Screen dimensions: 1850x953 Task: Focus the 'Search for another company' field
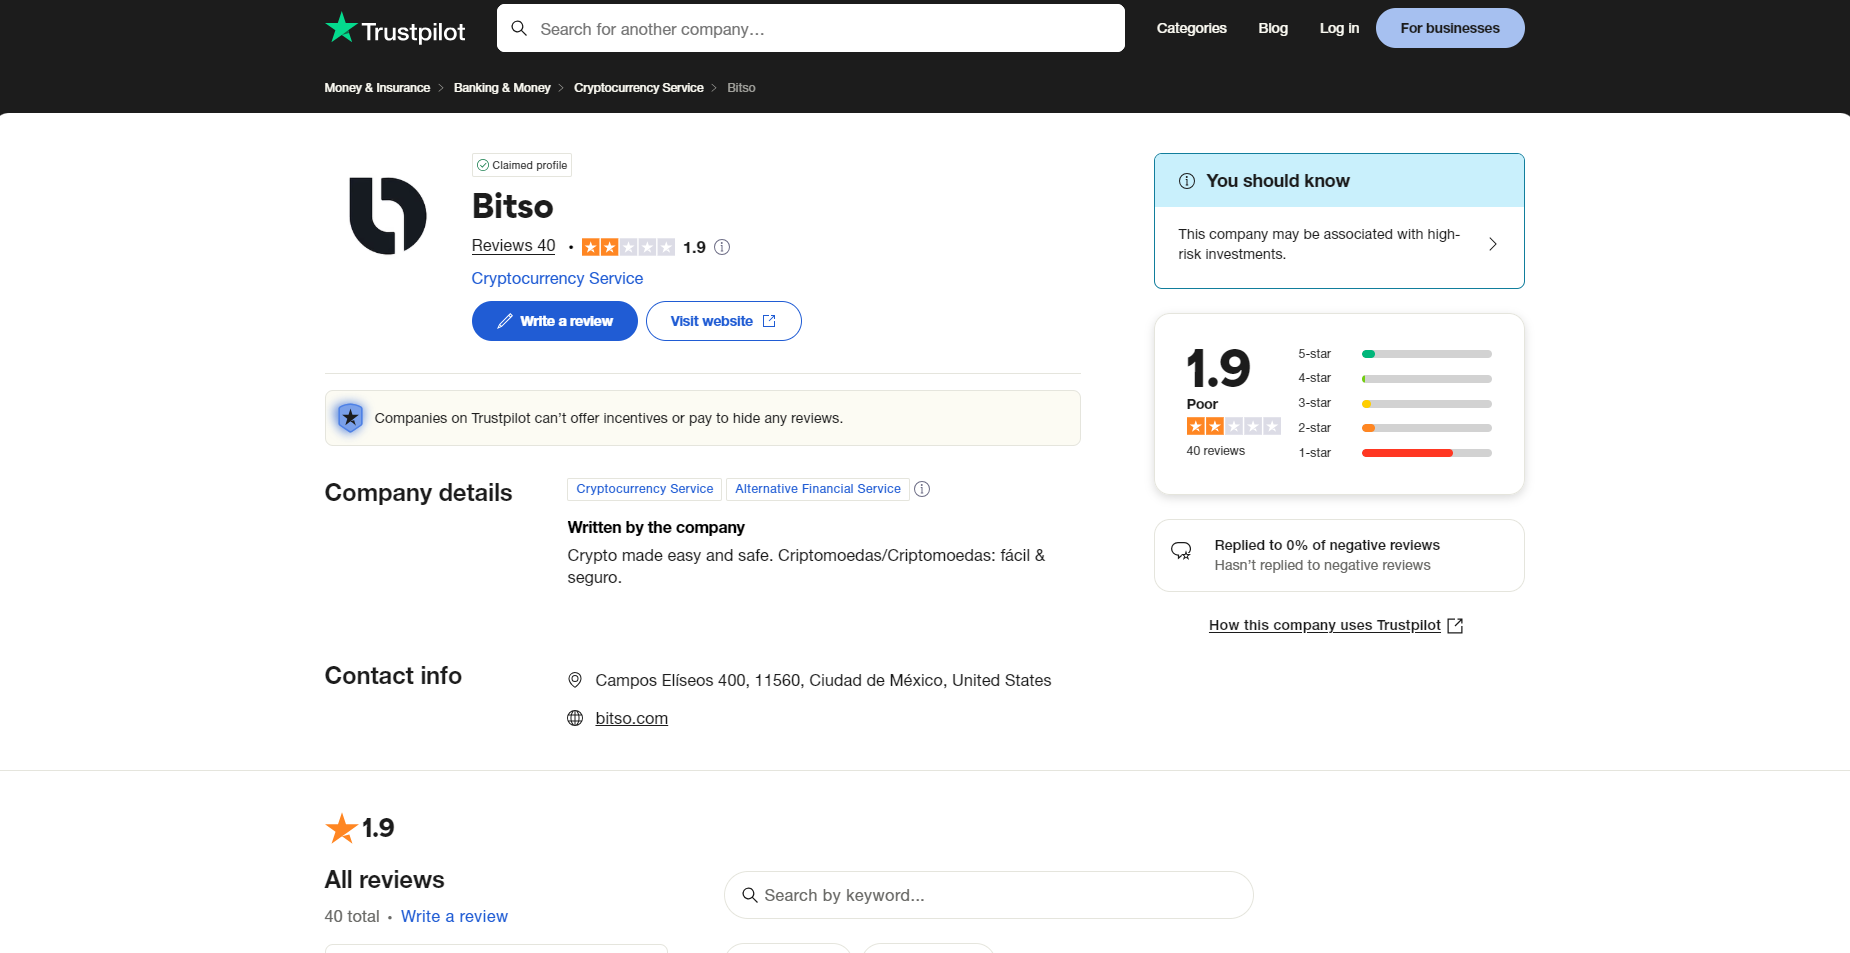coord(810,28)
